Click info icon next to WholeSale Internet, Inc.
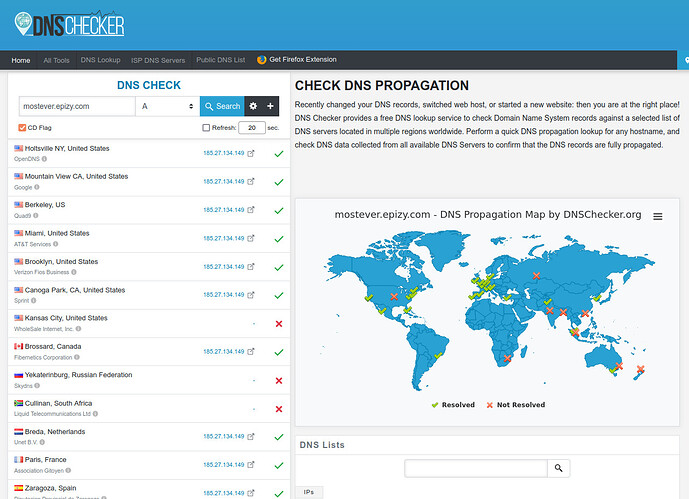Viewport: 689px width, 499px height. (78, 329)
